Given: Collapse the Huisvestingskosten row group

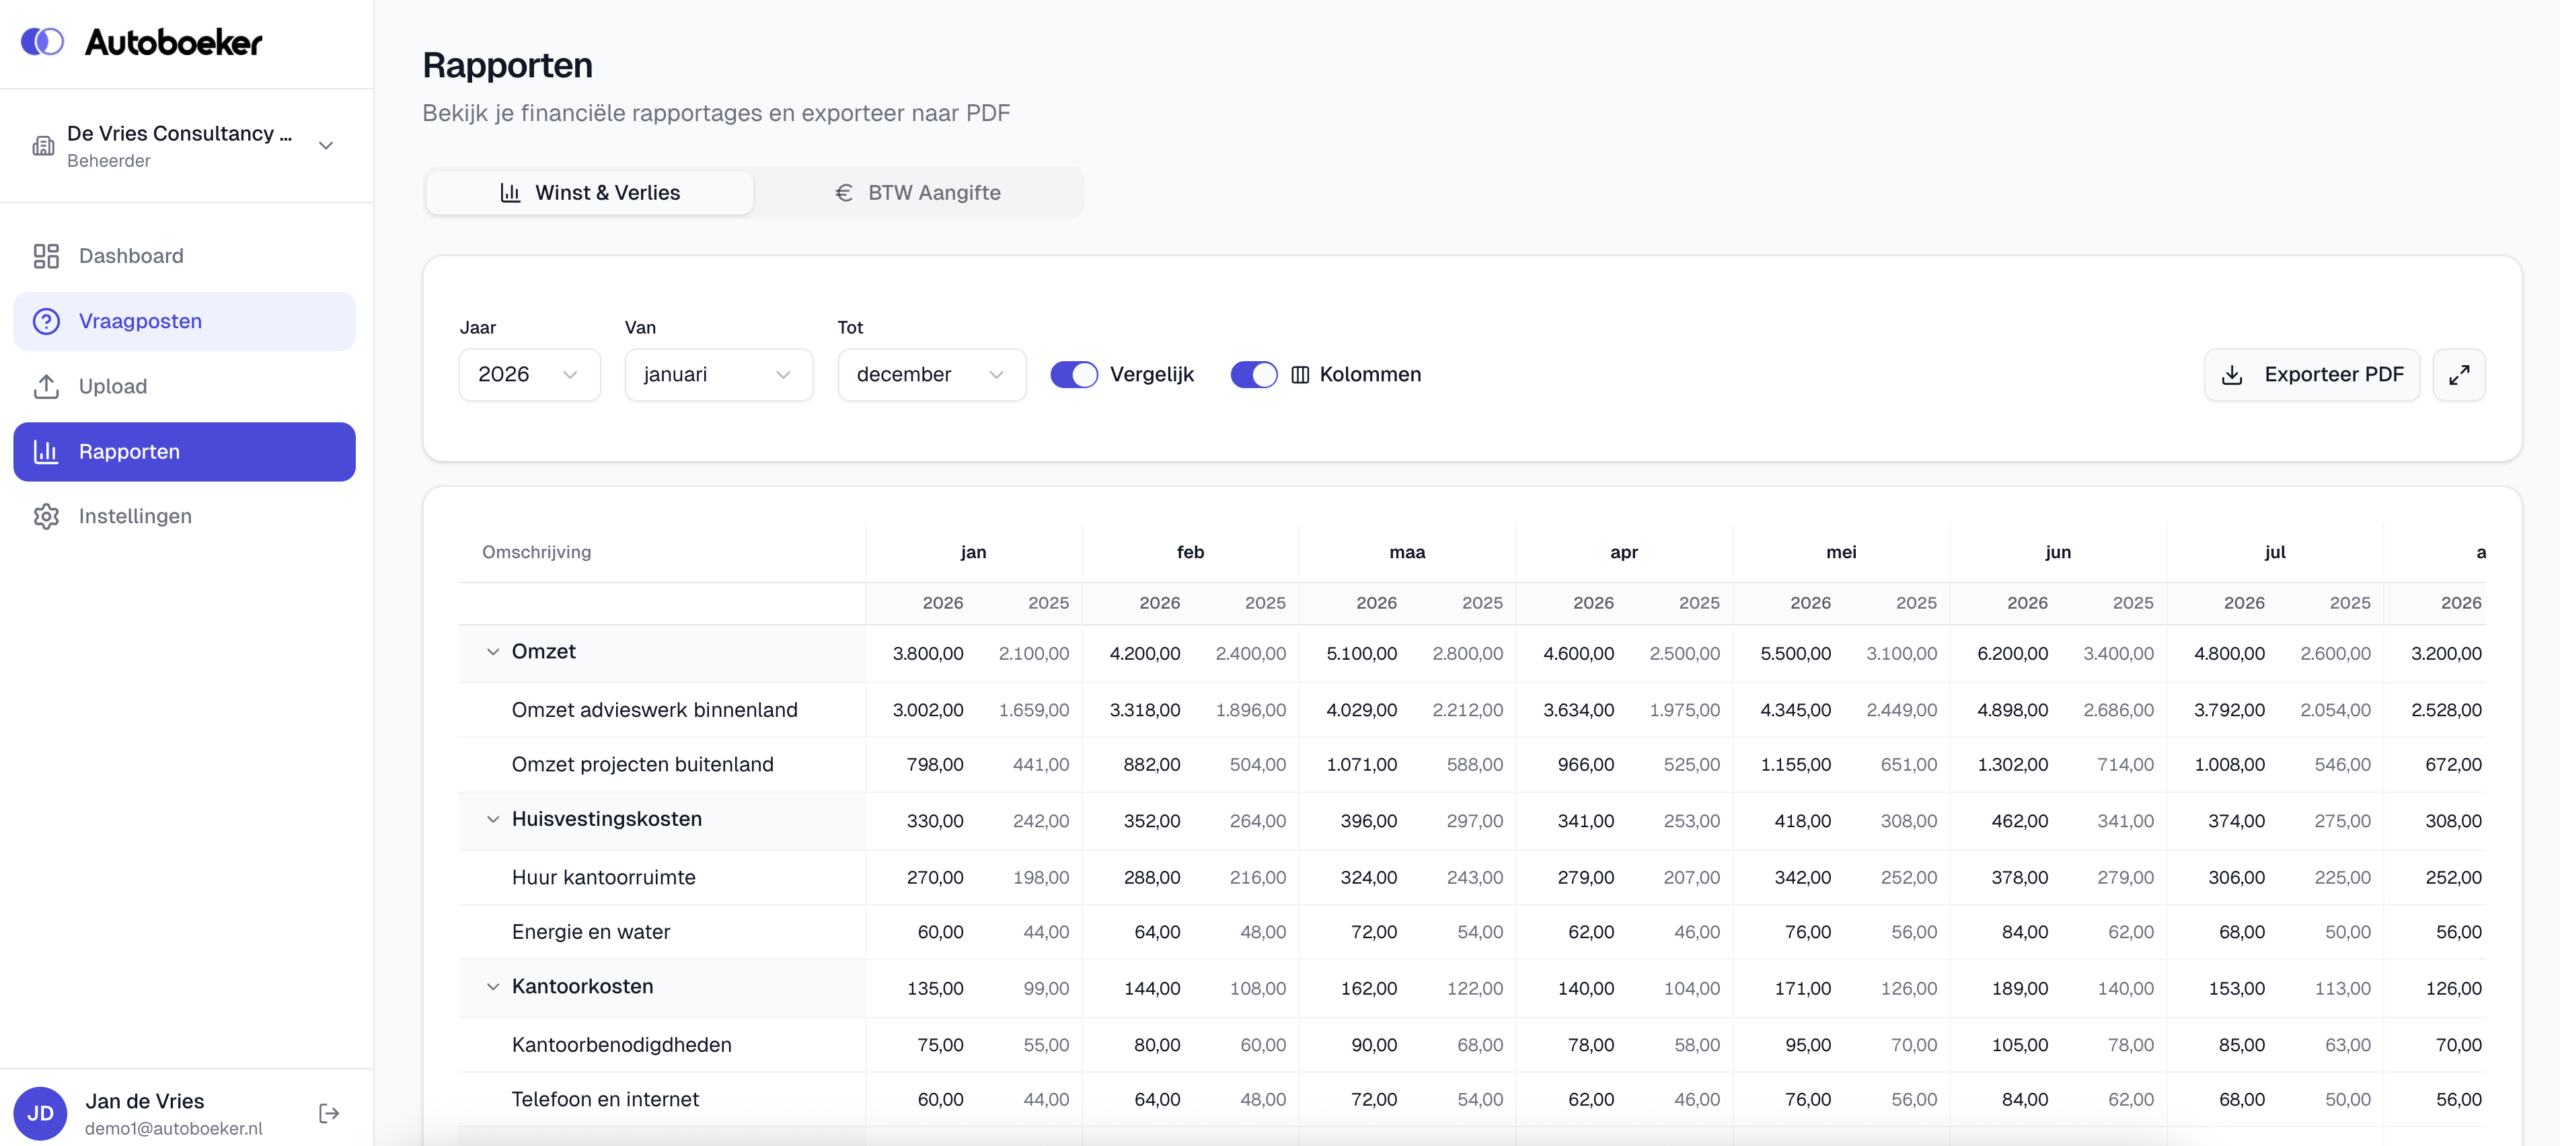Looking at the screenshot, I should [493, 820].
